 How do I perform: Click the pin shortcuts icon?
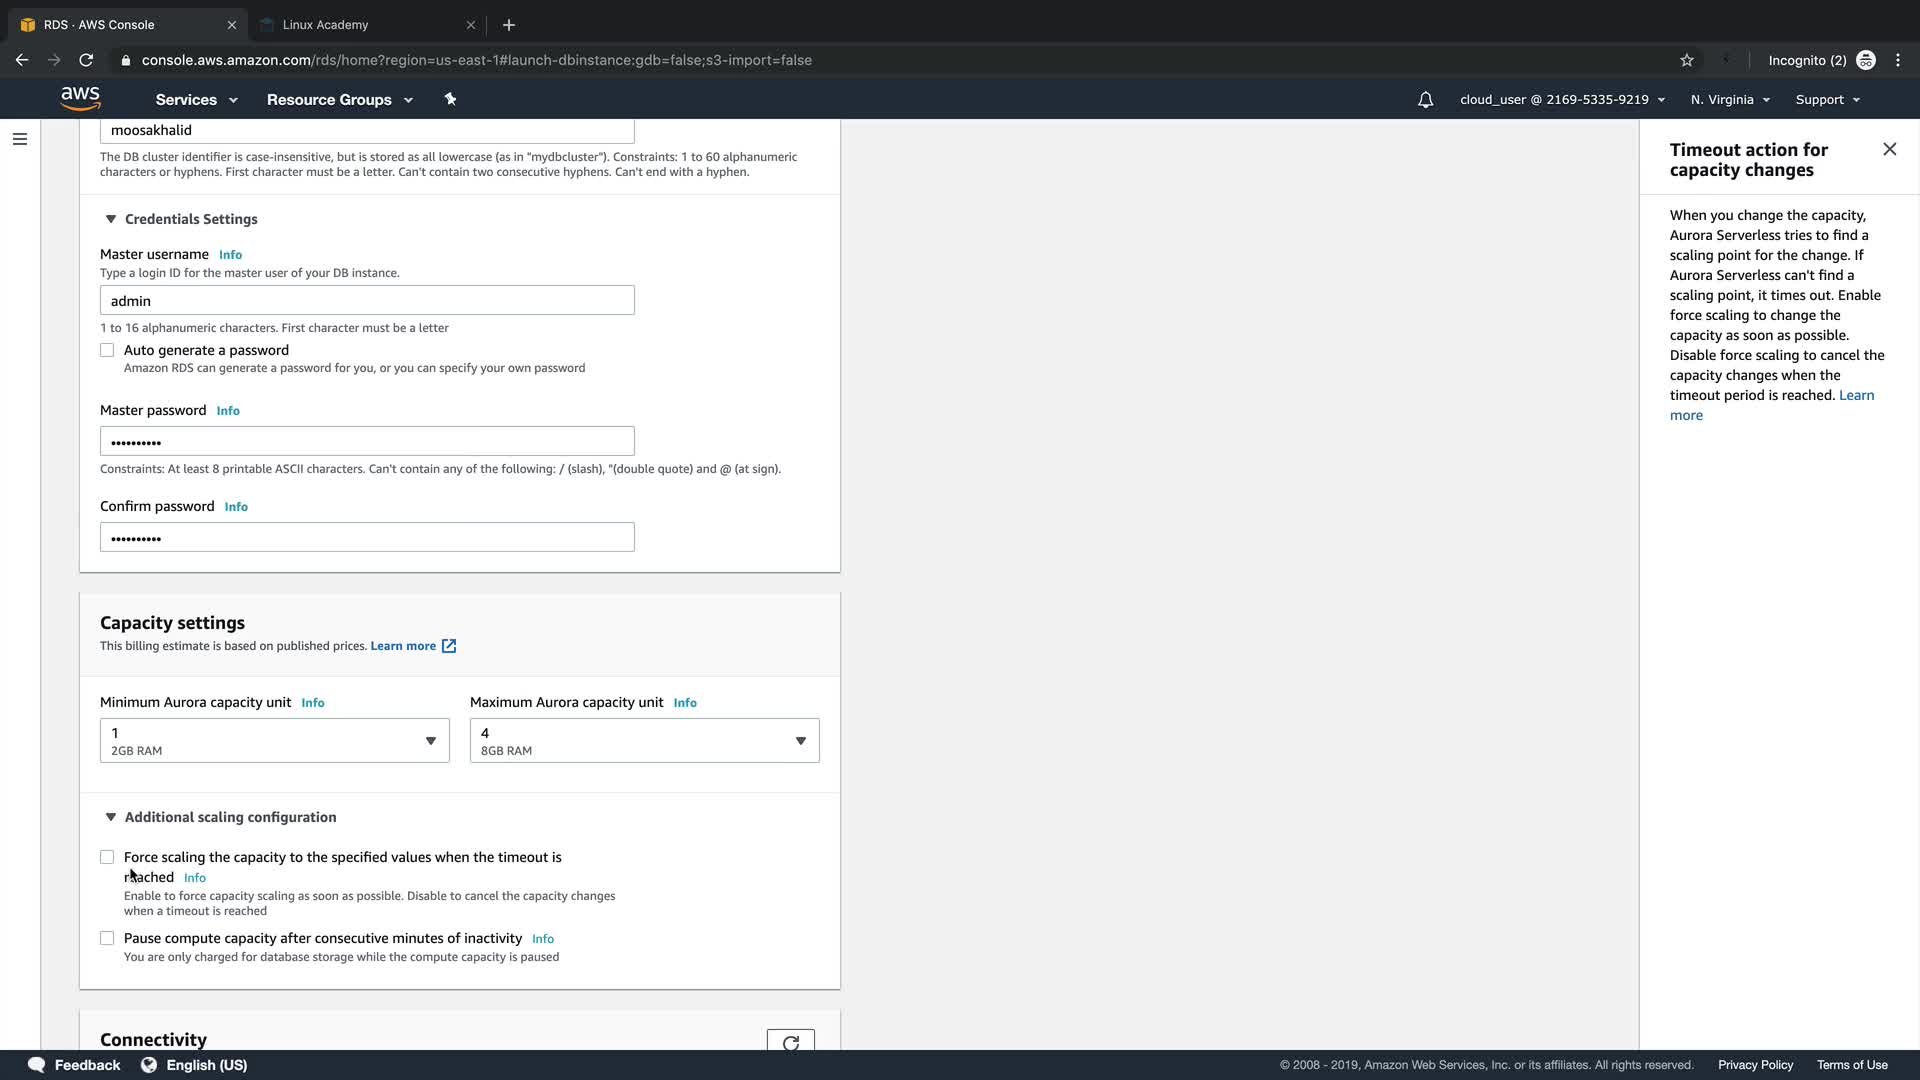450,99
